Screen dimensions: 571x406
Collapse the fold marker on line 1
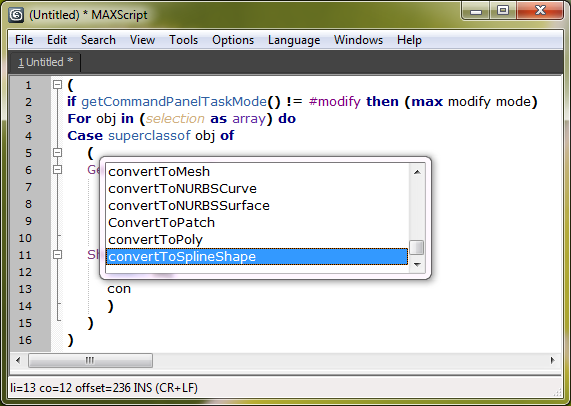click(57, 84)
